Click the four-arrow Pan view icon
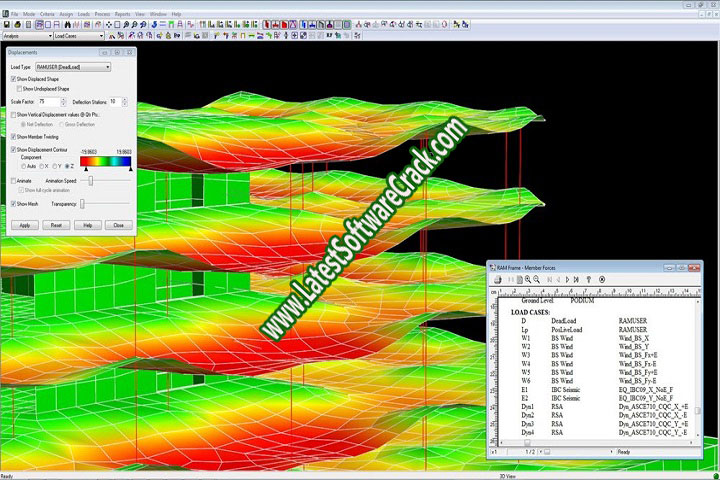Viewport: 720px width, 480px height. point(109,25)
